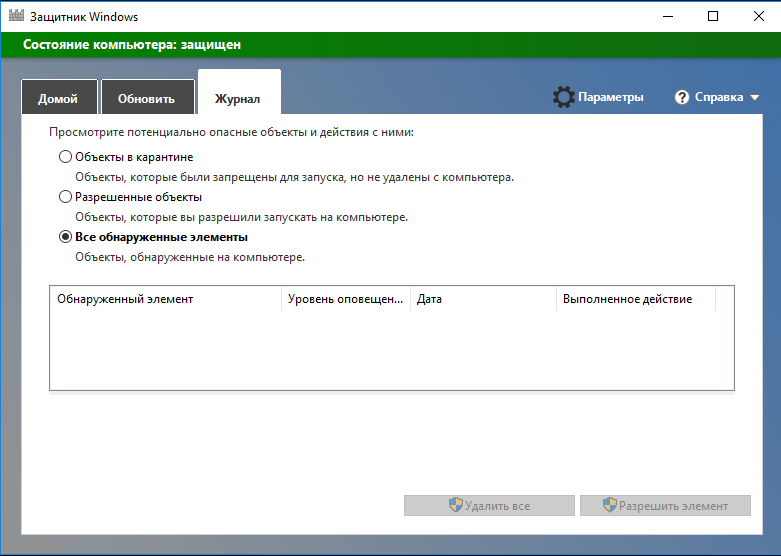Sort by Выполненное действие column header
781x556 pixels.
point(636,299)
